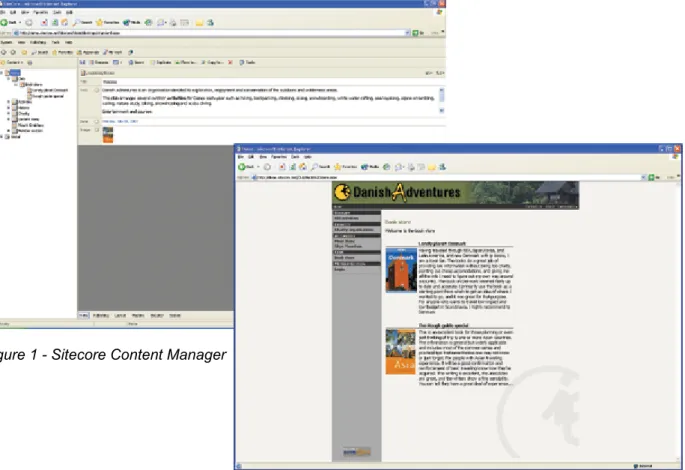Click up arrow of text field scrollbar
Image resolution: width=685 pixels, height=470 pixels.
442,90
